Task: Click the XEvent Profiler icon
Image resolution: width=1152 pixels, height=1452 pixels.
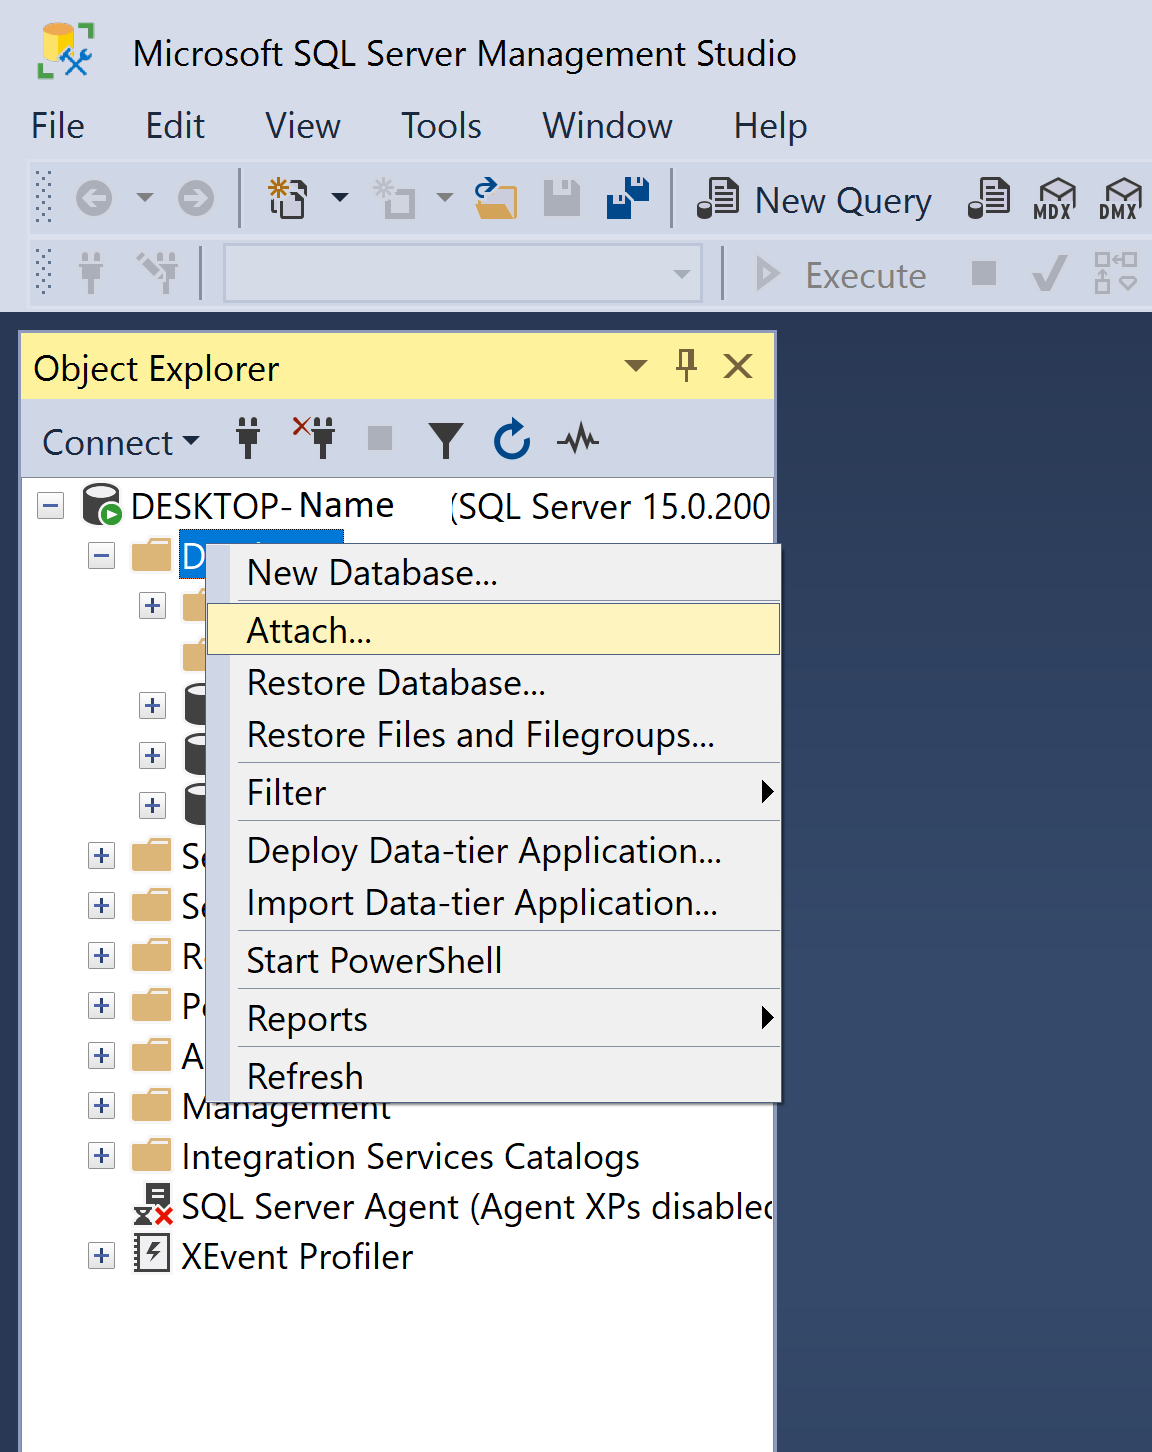Action: [152, 1254]
